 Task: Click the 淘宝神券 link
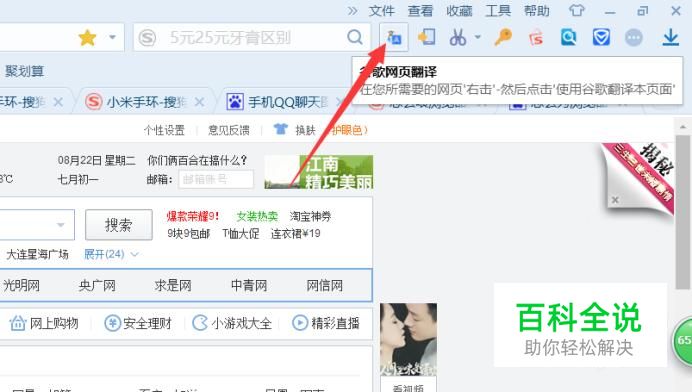pyautogui.click(x=310, y=216)
